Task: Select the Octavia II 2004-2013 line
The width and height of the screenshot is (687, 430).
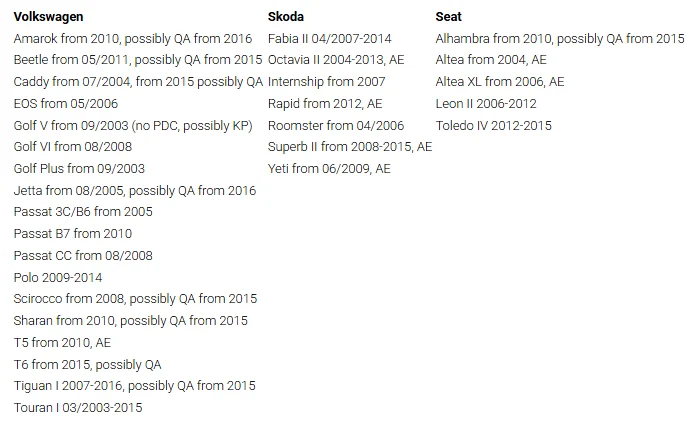Action: point(336,60)
